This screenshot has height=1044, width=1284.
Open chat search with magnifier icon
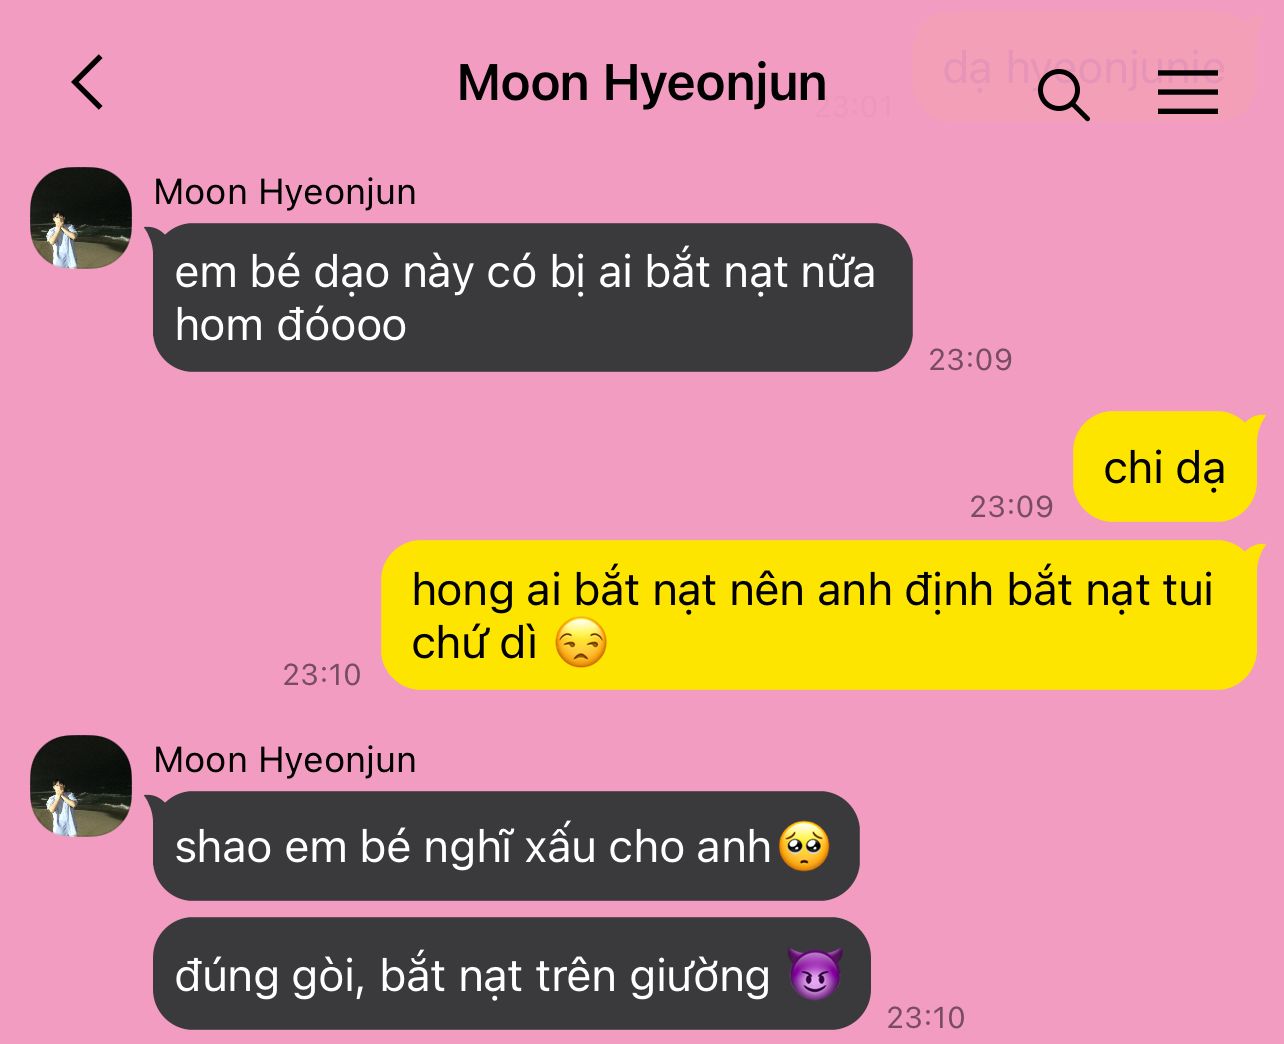point(1063,95)
